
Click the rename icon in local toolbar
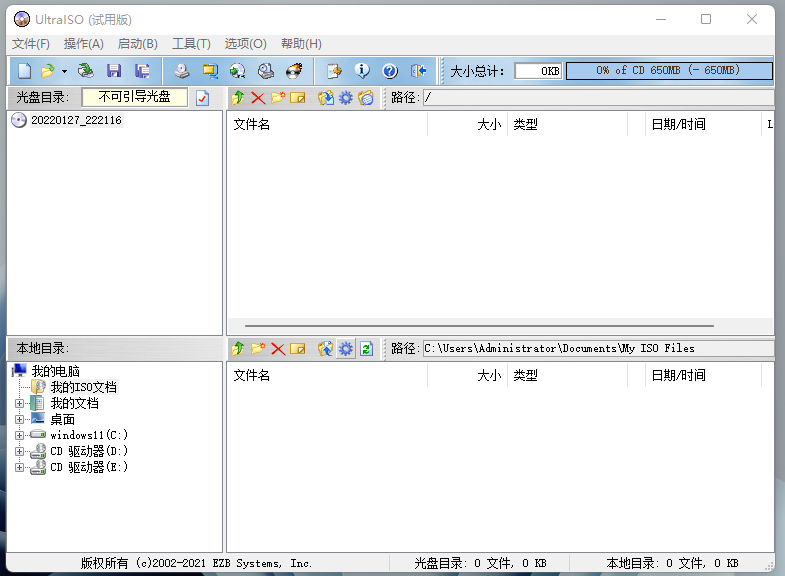tap(298, 349)
